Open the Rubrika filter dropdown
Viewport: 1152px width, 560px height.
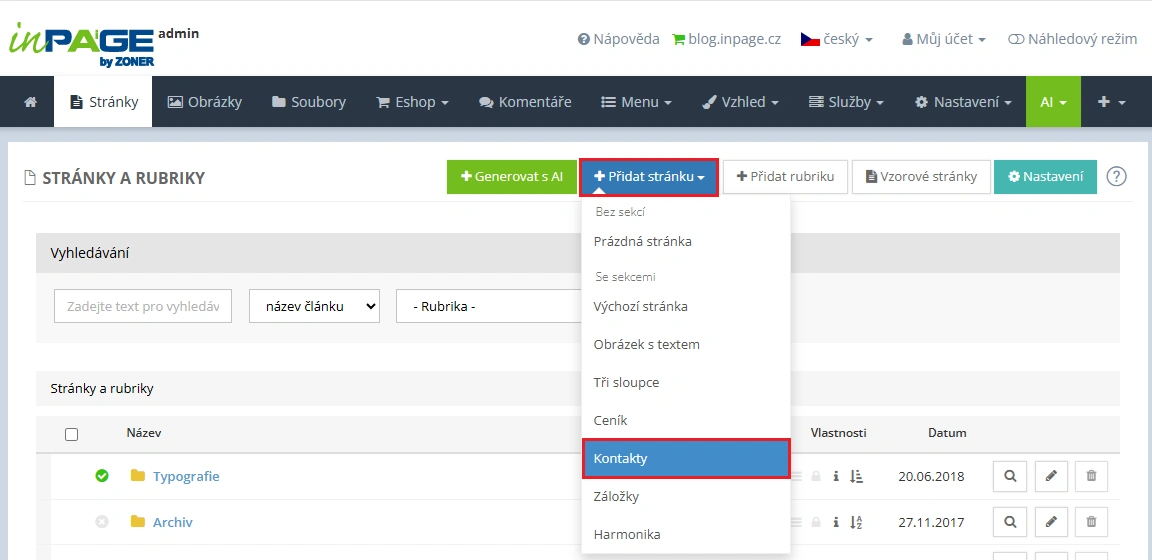click(x=488, y=306)
